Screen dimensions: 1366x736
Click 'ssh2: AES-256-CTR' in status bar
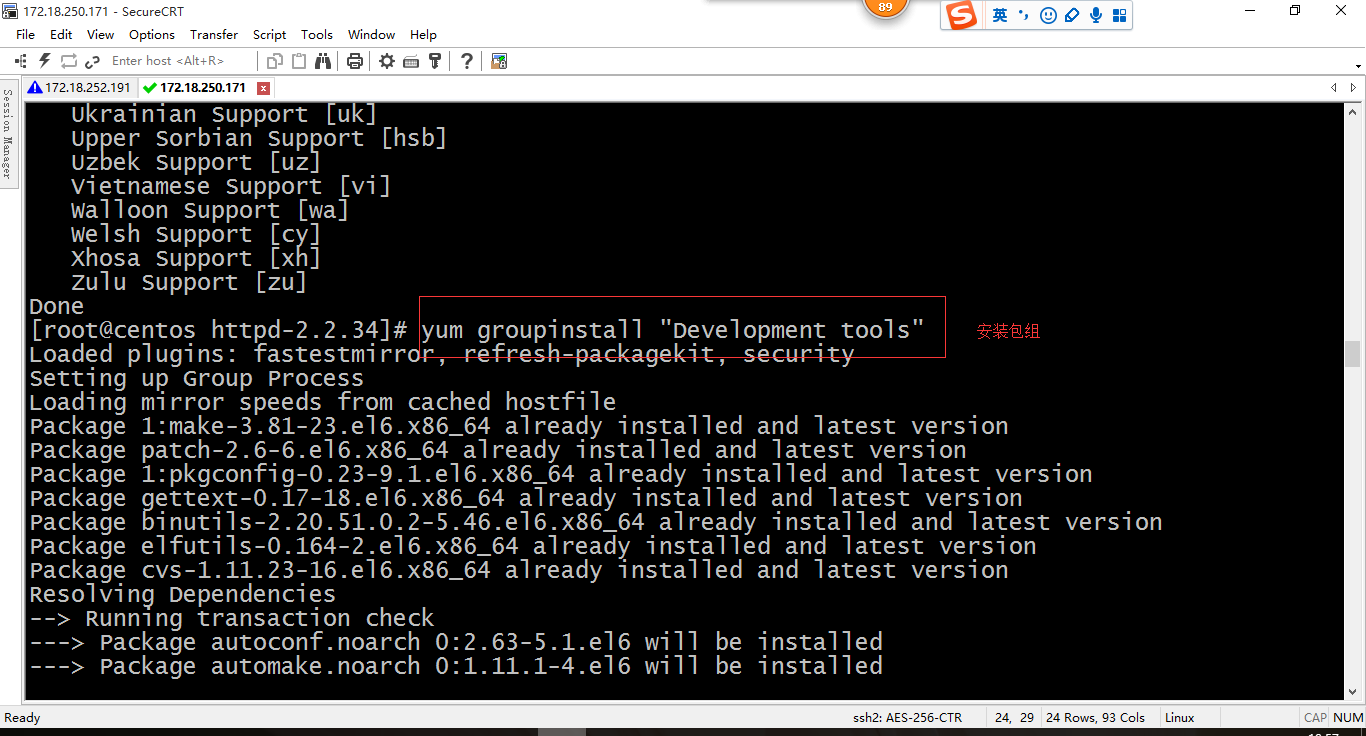(x=907, y=718)
